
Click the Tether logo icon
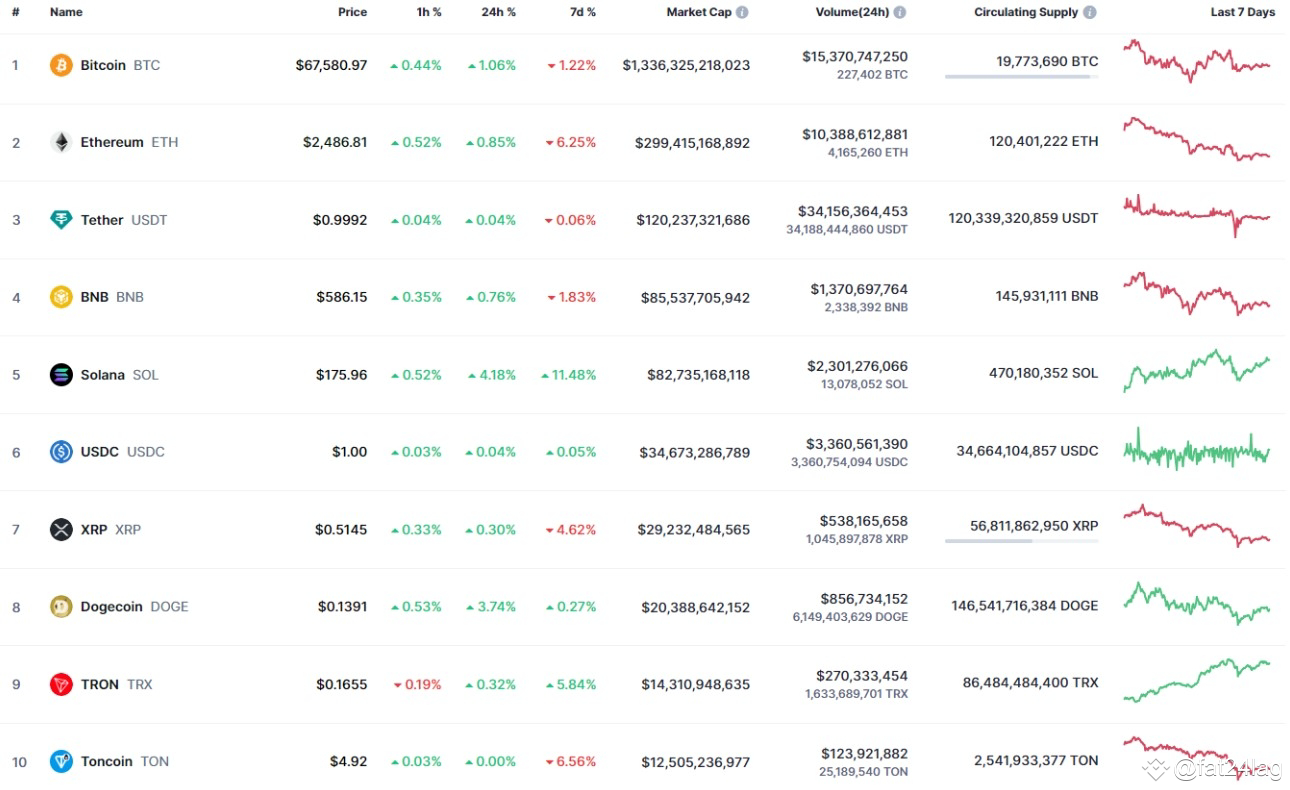[61, 220]
